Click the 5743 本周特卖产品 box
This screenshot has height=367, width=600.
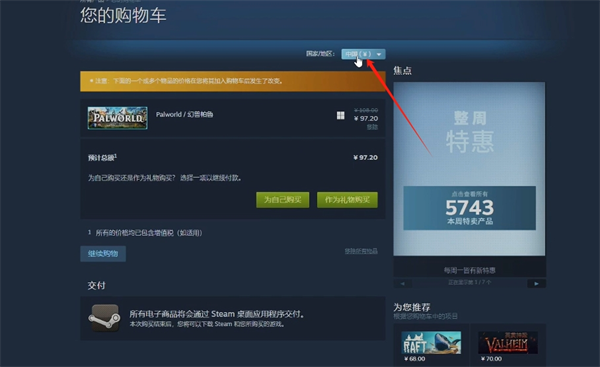coord(470,208)
